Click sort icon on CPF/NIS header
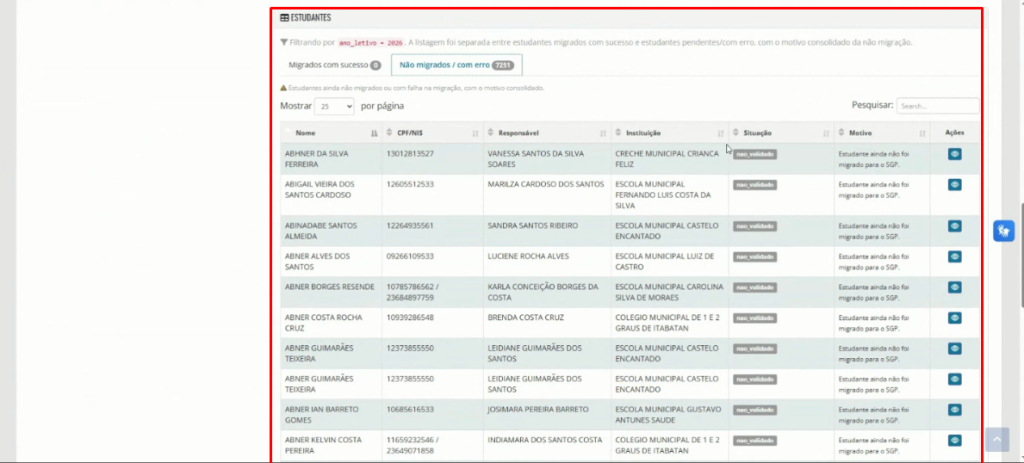The image size is (1024, 463). click(x=475, y=133)
